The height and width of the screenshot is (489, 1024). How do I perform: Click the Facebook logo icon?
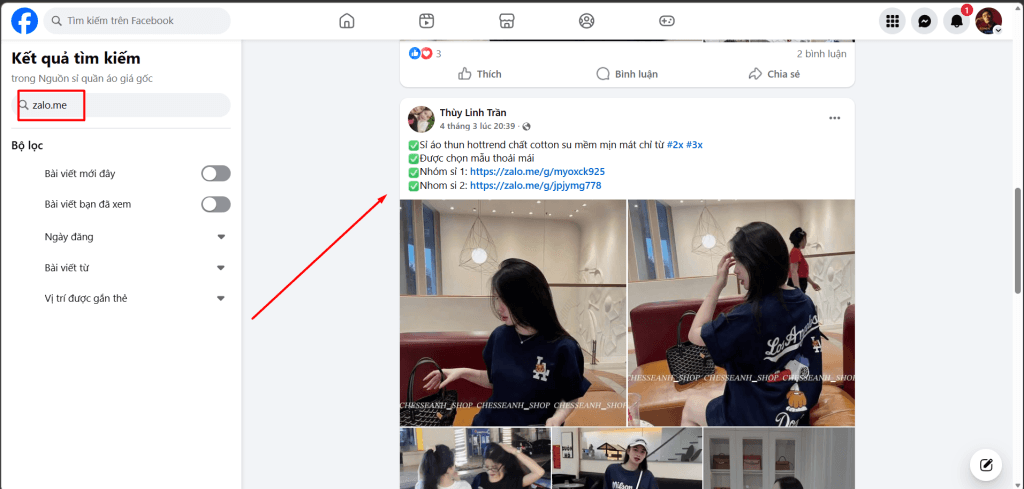click(x=25, y=21)
